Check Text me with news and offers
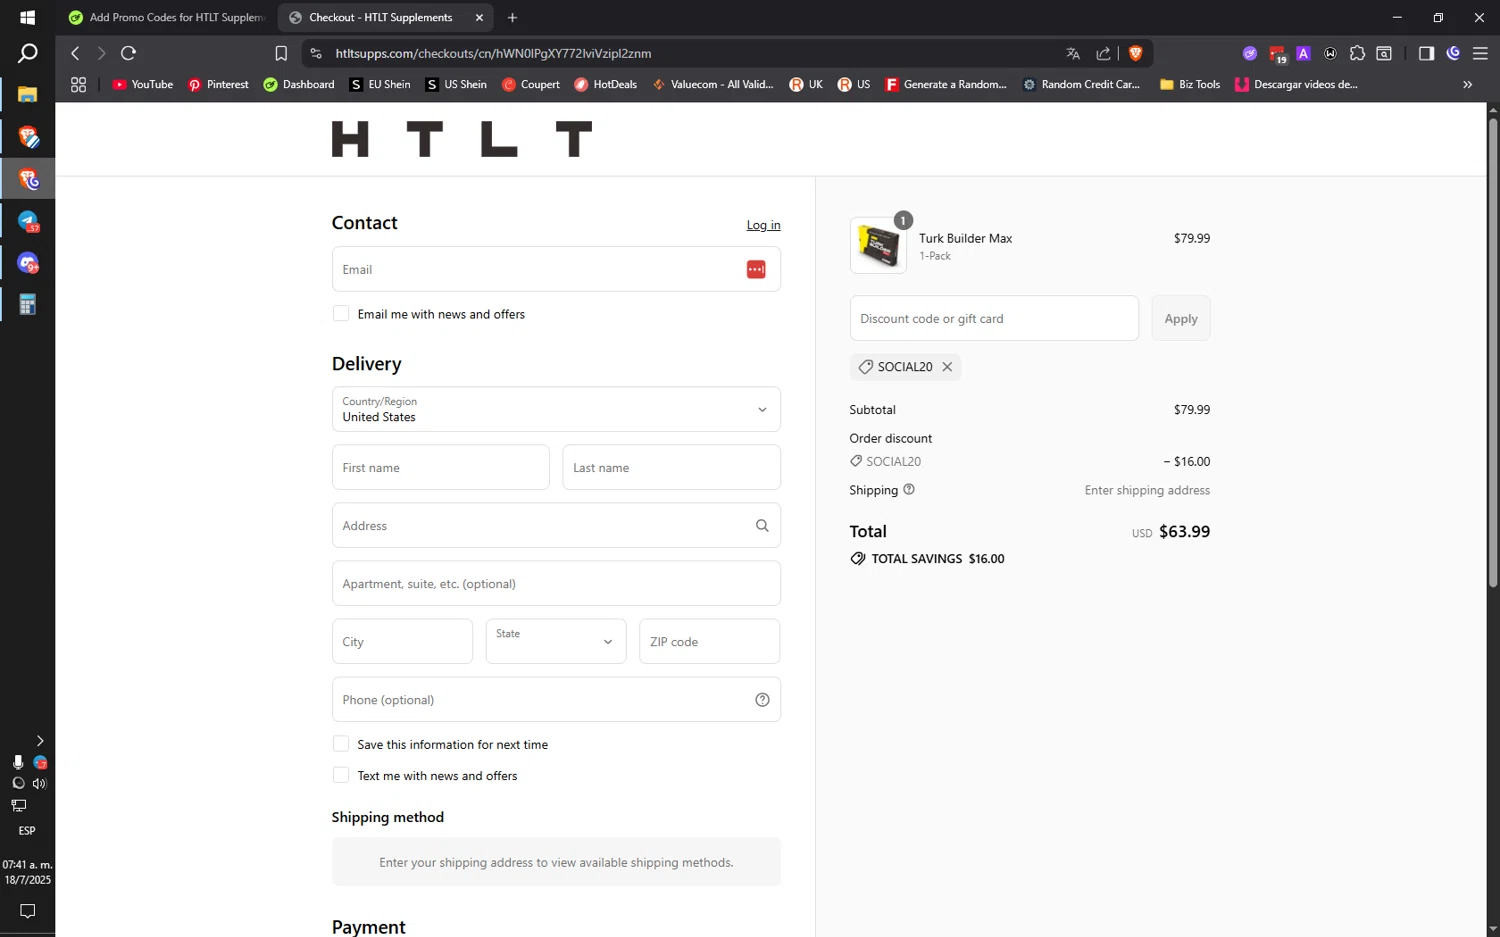 click(x=341, y=775)
